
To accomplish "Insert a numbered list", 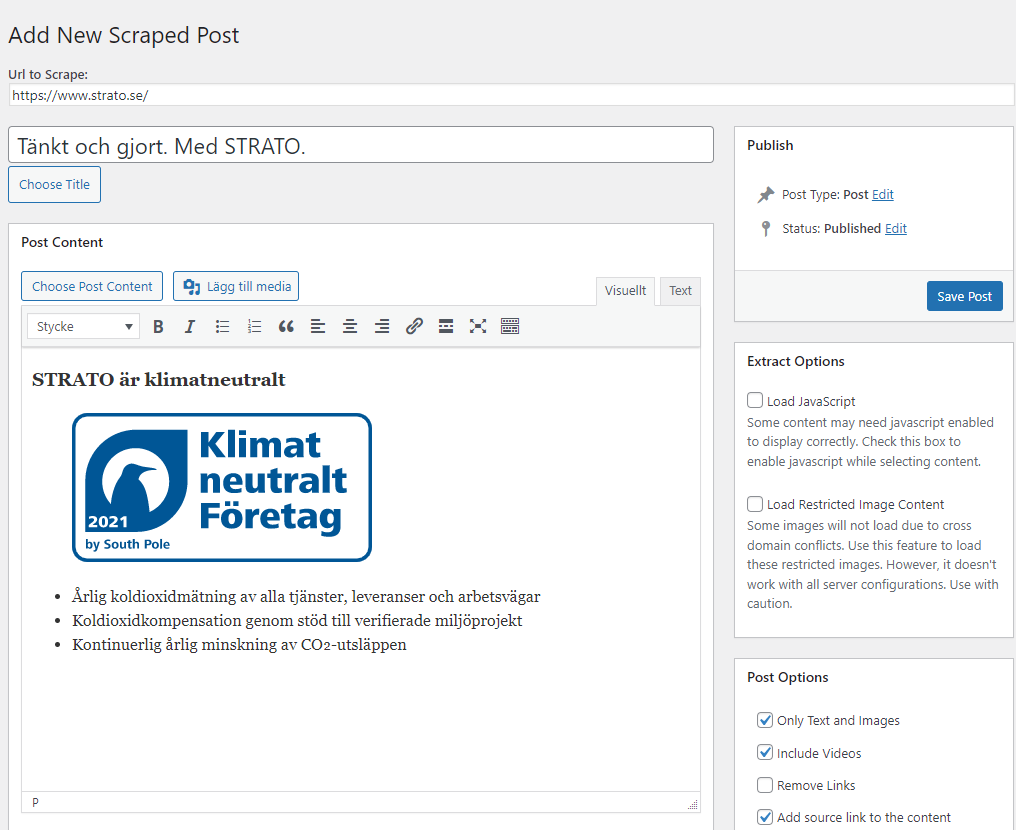I will 254,327.
